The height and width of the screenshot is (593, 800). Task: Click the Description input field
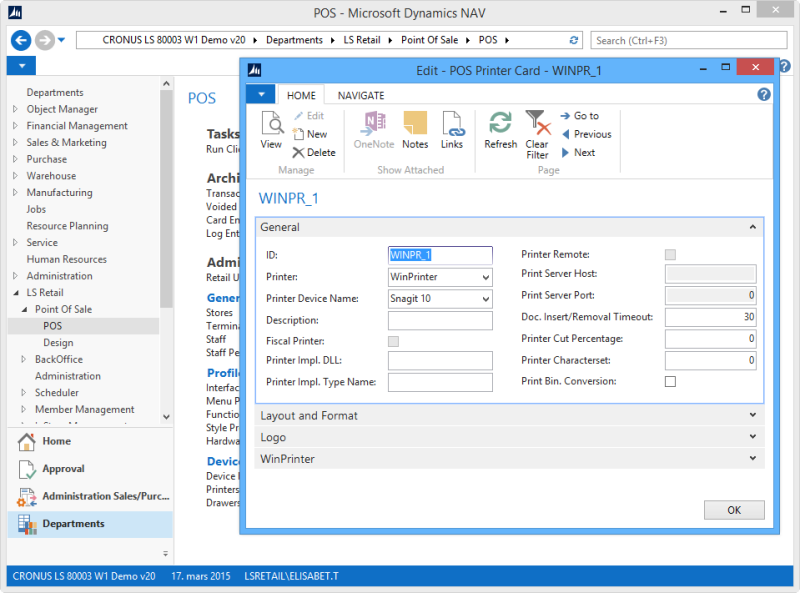click(x=440, y=321)
